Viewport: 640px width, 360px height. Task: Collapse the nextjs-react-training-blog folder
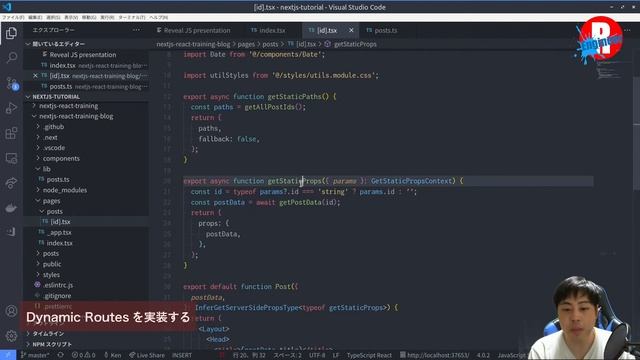click(76, 116)
